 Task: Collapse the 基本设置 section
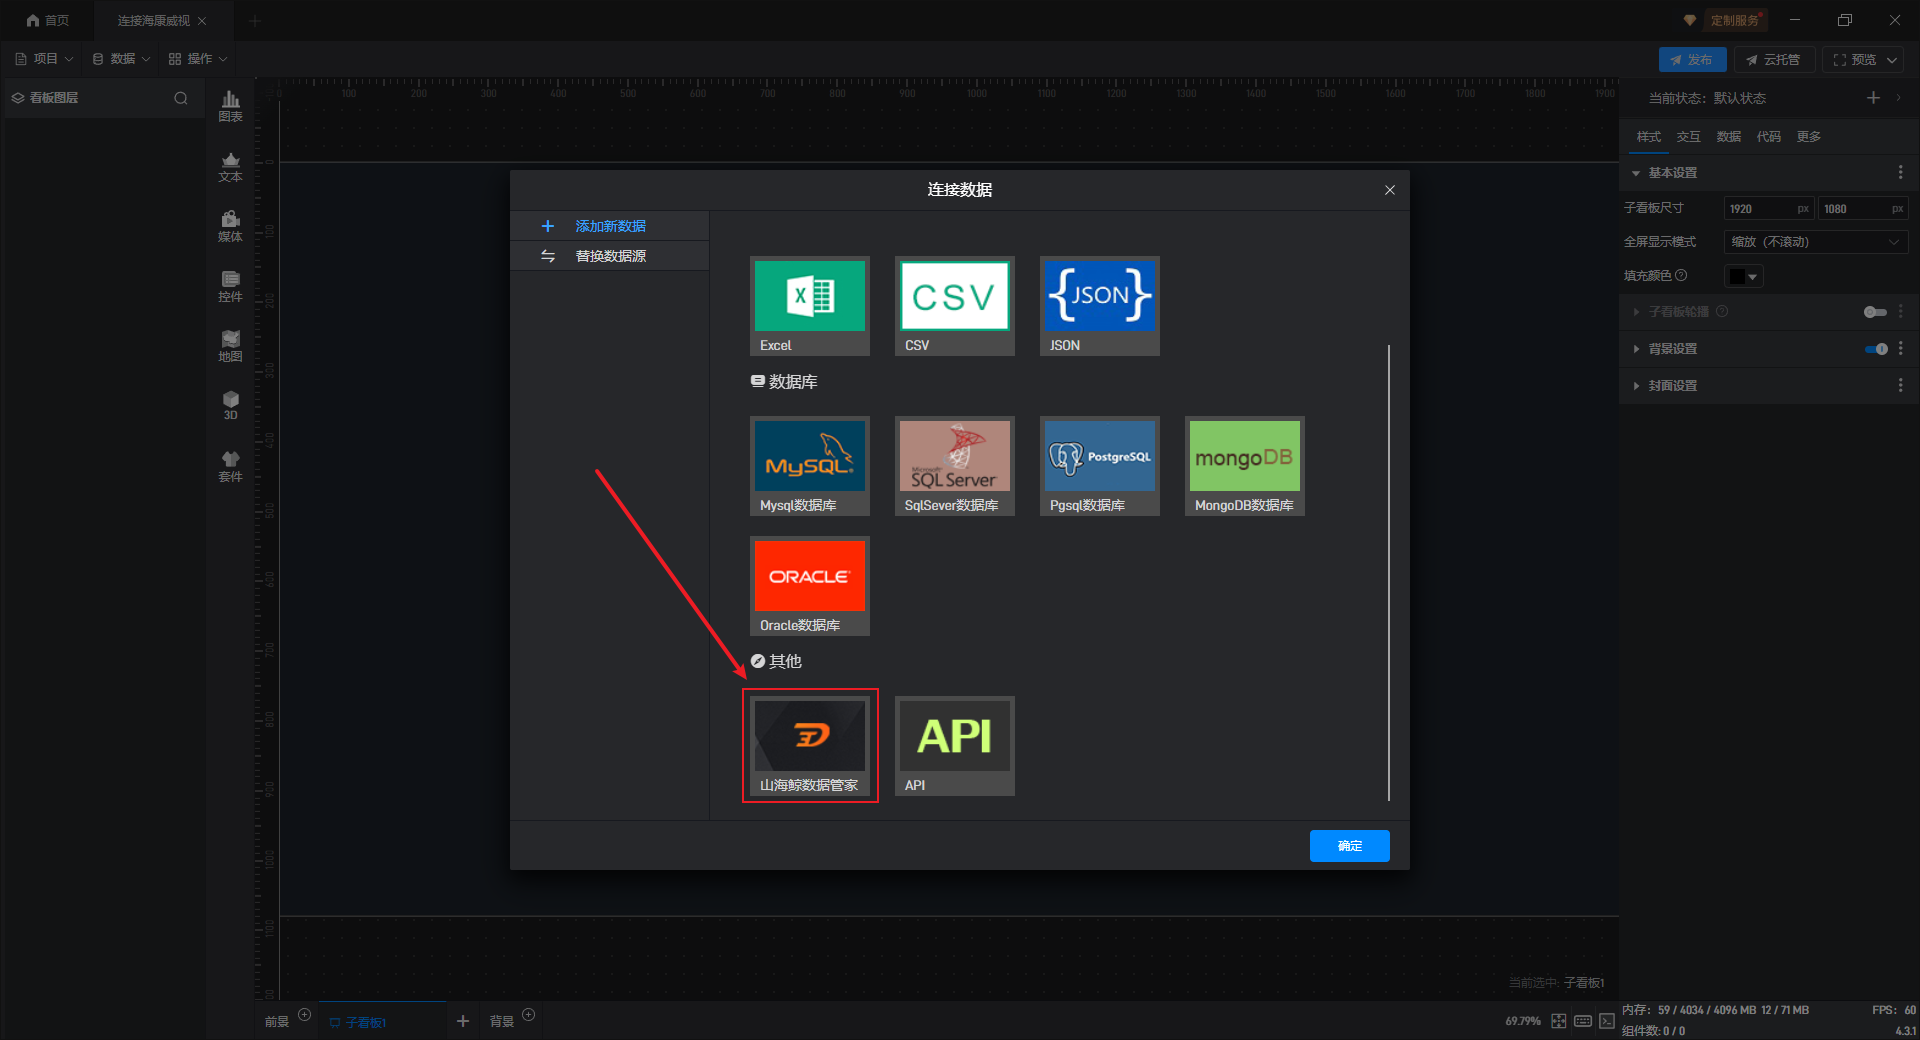pos(1672,173)
